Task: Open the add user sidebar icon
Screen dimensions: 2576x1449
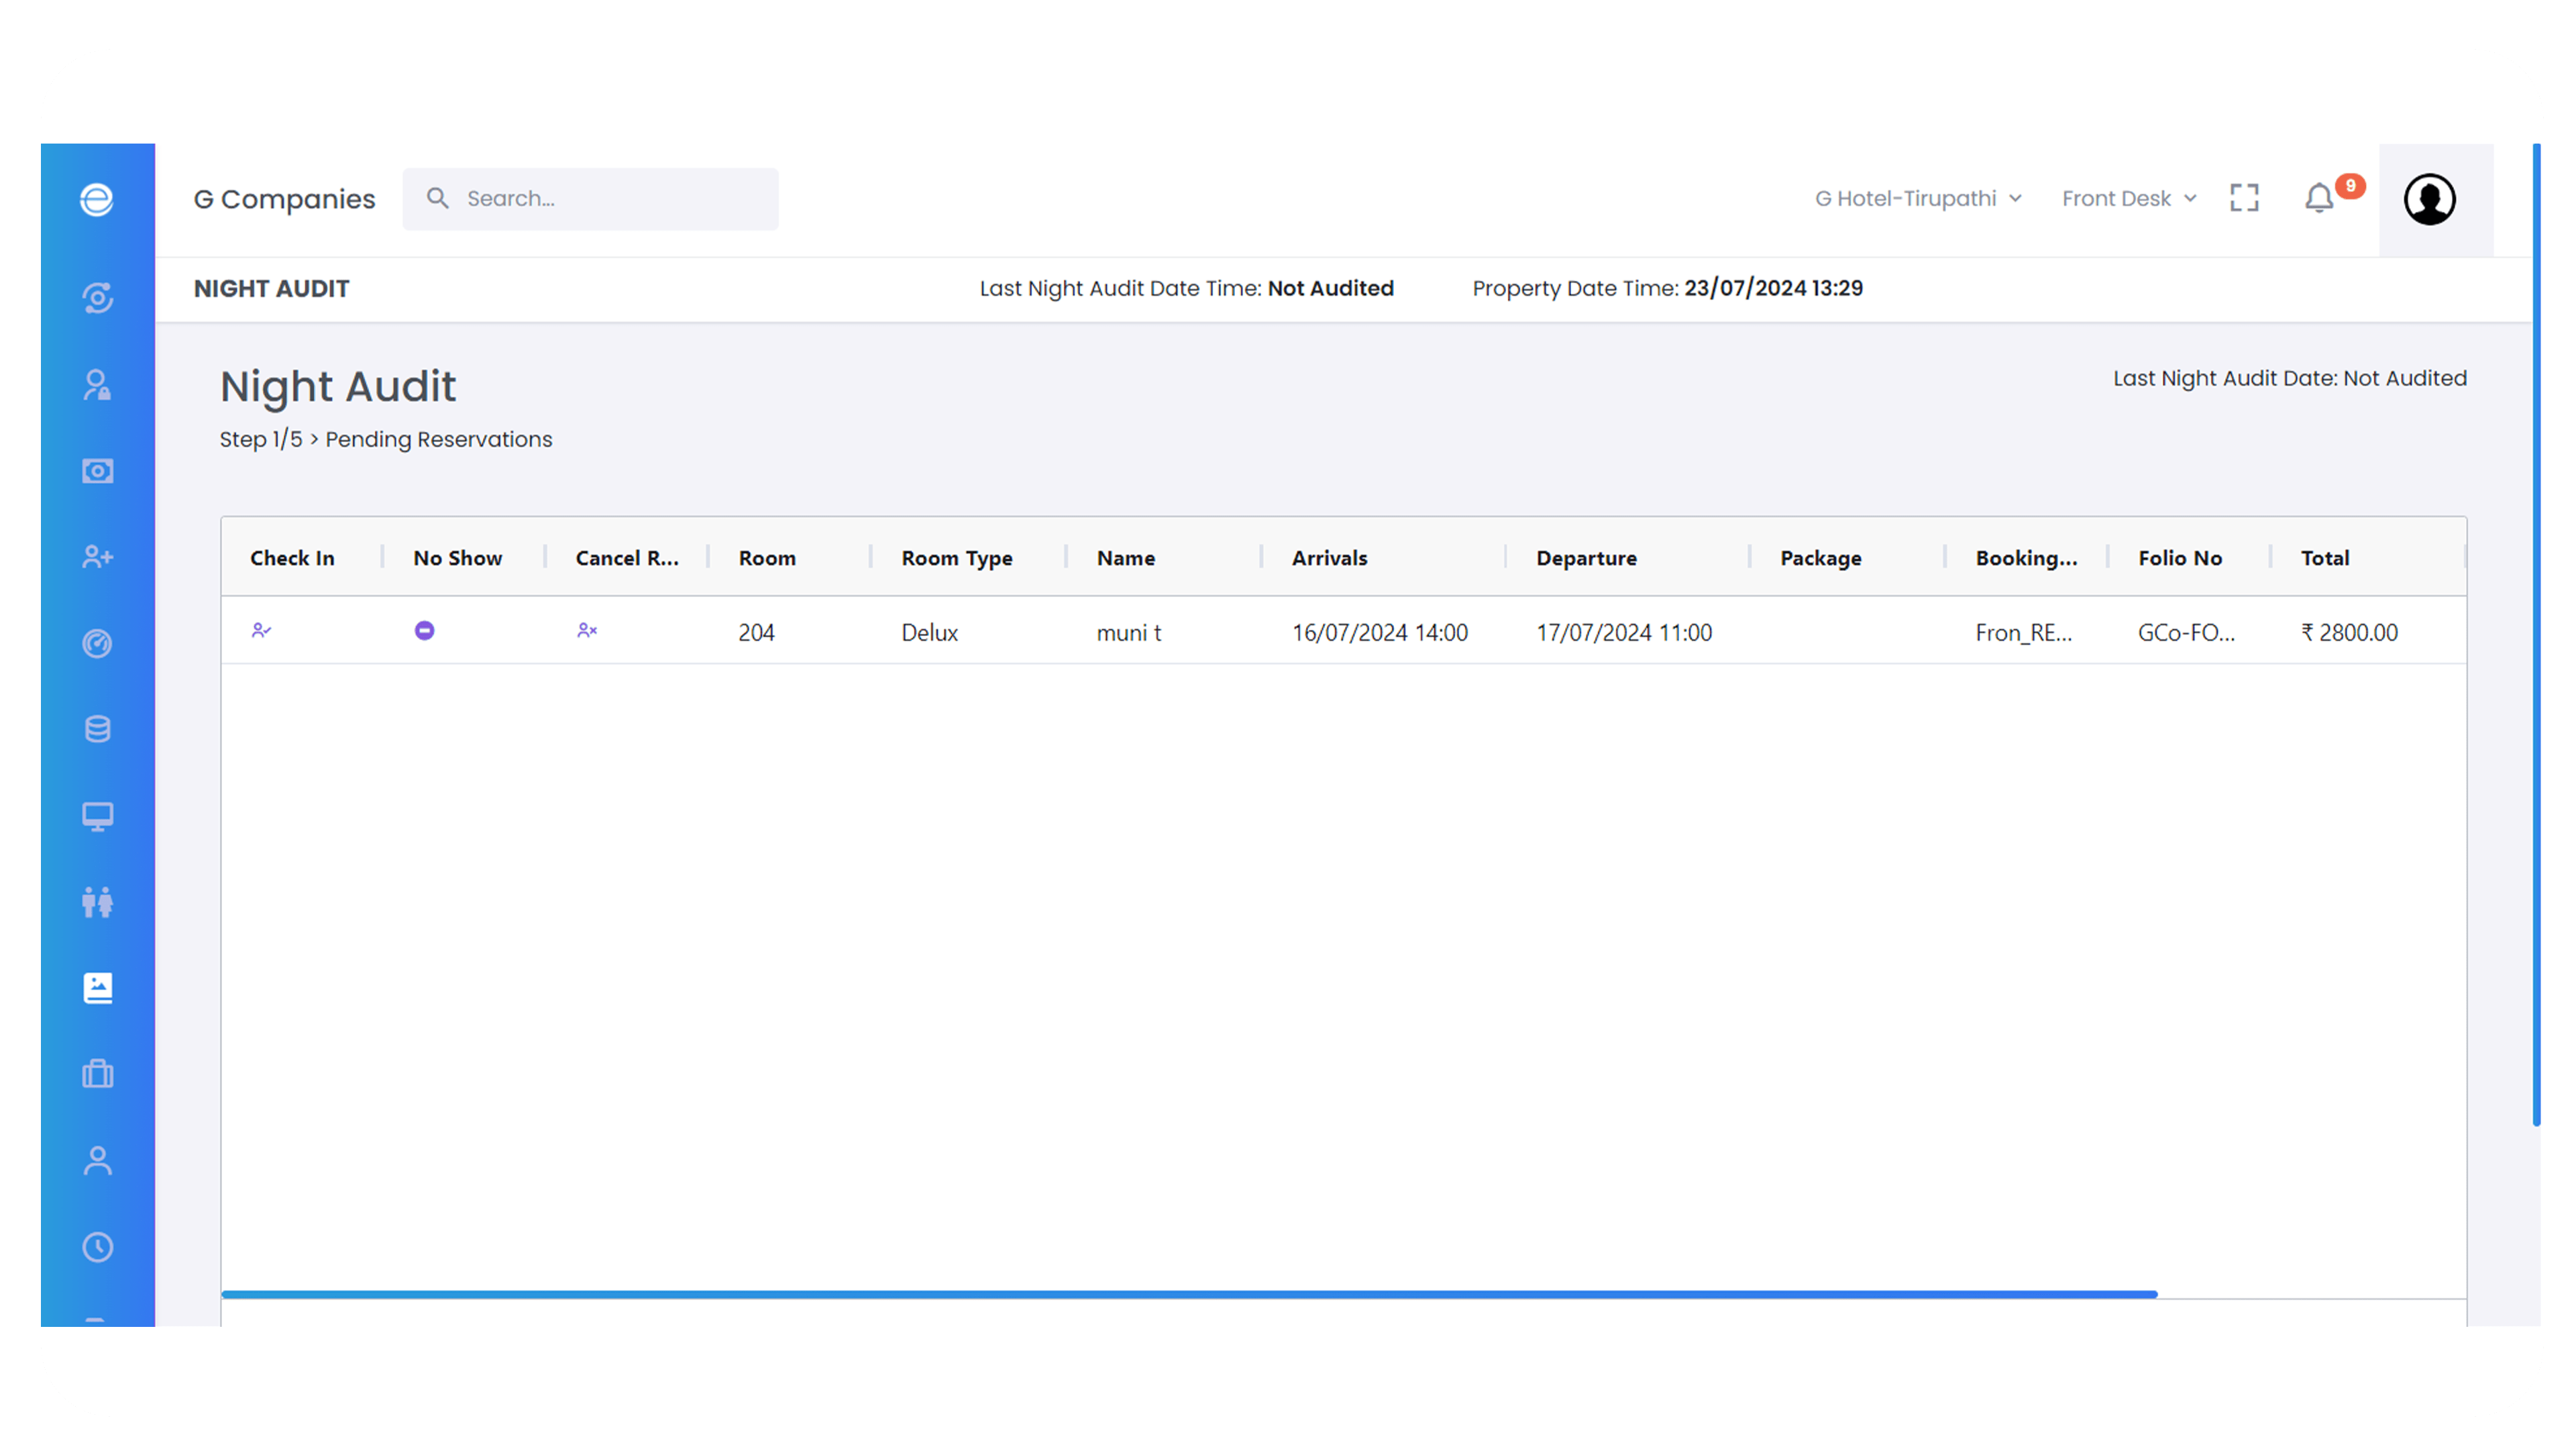Action: [97, 557]
